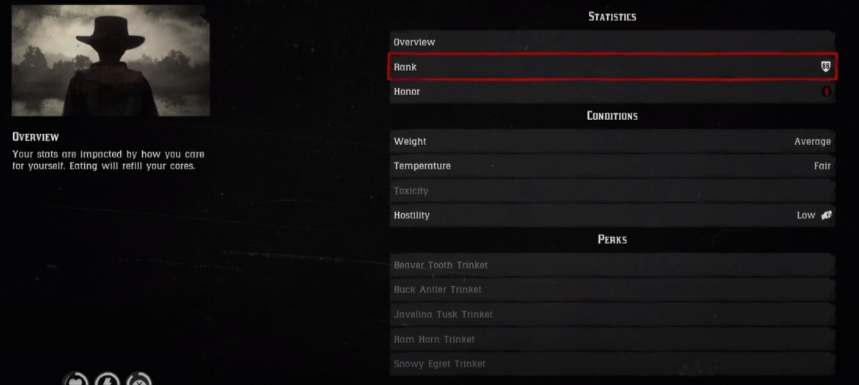Screen dimensions: 859x385
Task: Select the health core heart icon
Action: tap(76, 379)
